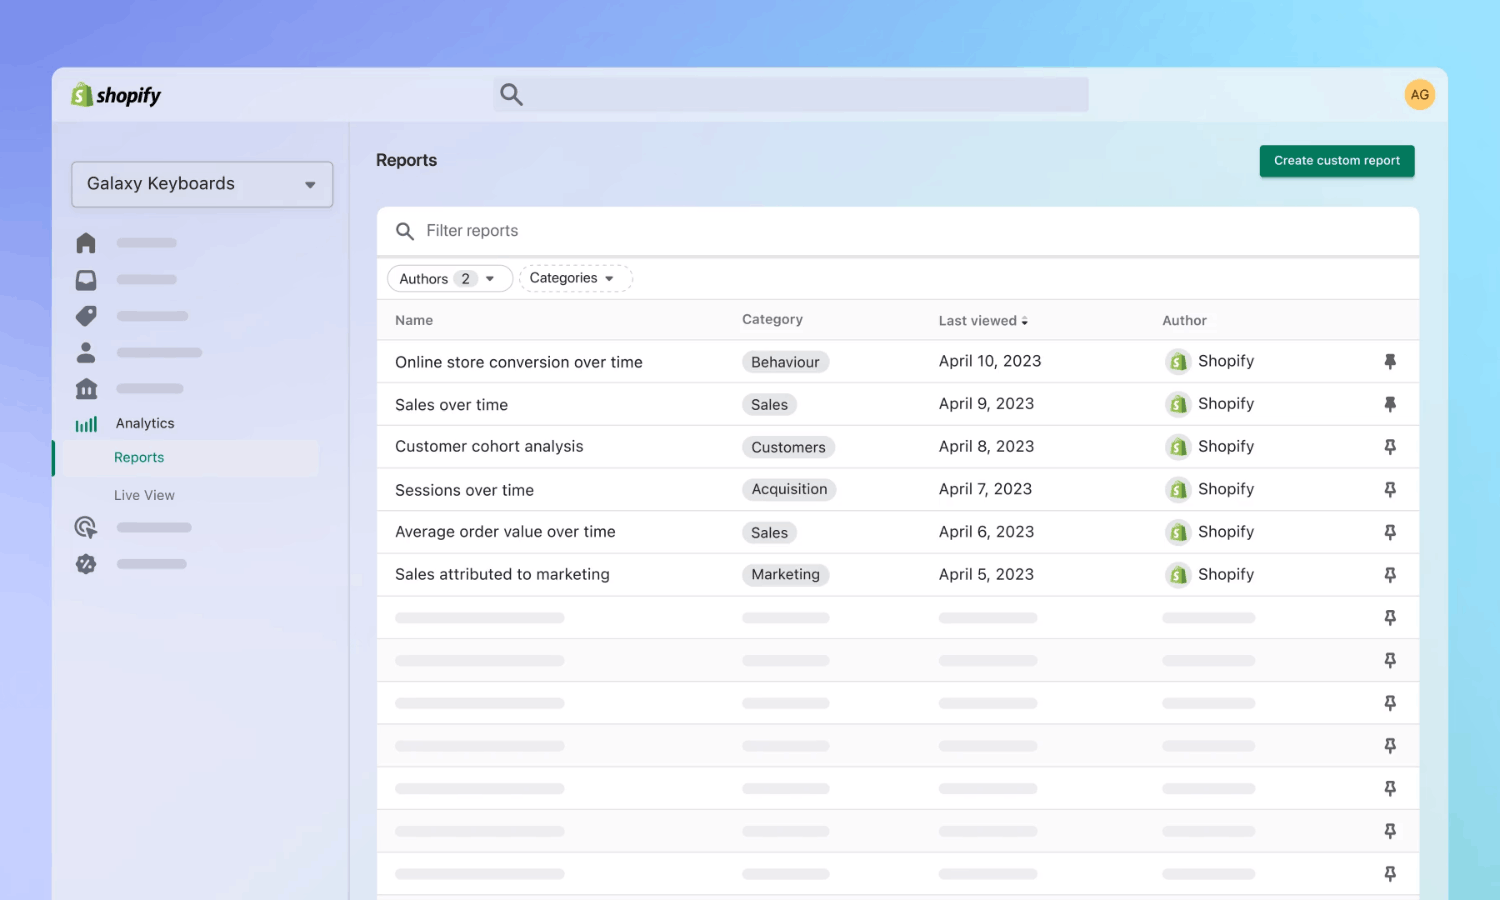1500x900 pixels.
Task: Click the Shopify author icon for Sales over time
Action: coord(1178,404)
